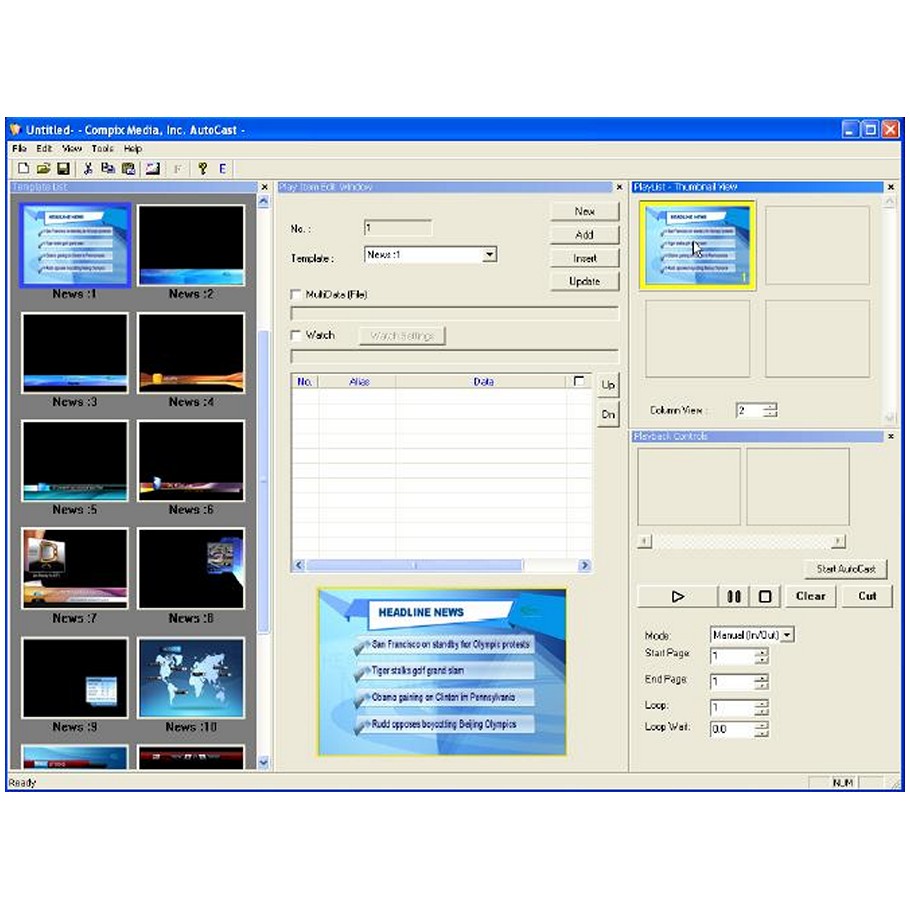Screen dimensions: 910x910
Task: Close the Play Item Edit Window panel
Action: (619, 187)
